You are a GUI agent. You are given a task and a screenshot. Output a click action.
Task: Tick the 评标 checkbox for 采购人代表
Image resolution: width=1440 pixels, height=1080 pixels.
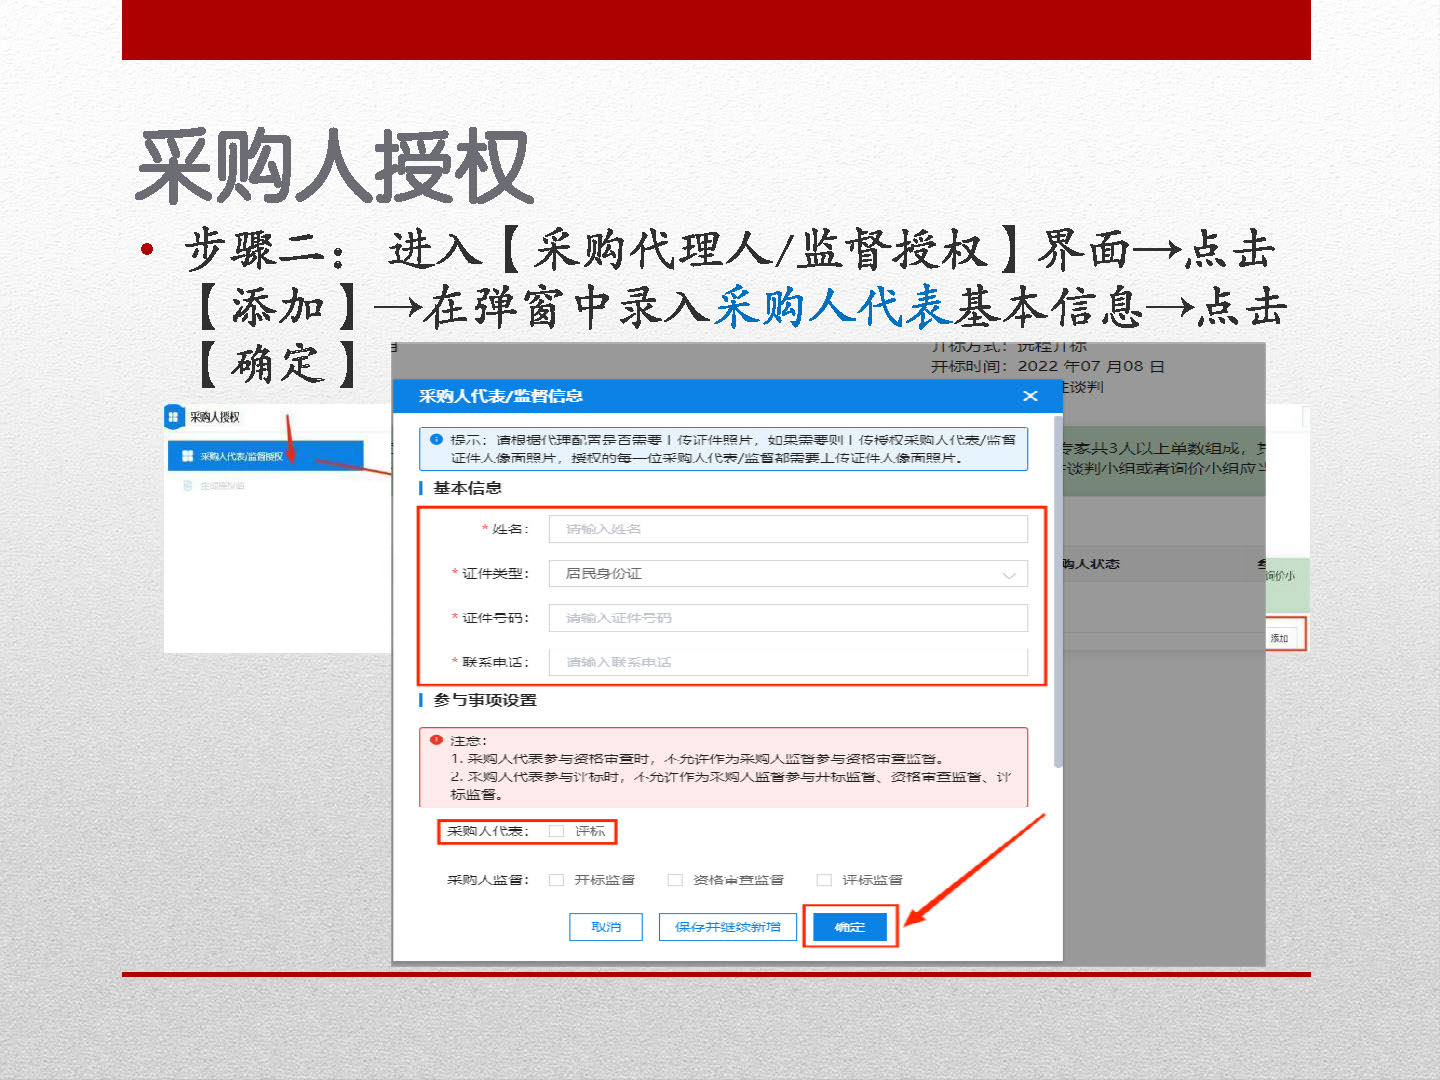pos(556,831)
